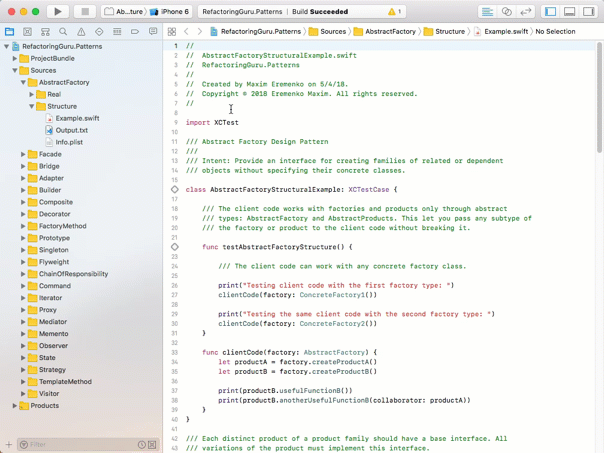Toggle the Inspectors (right) panel
The width and height of the screenshot is (604, 453).
coord(588,12)
